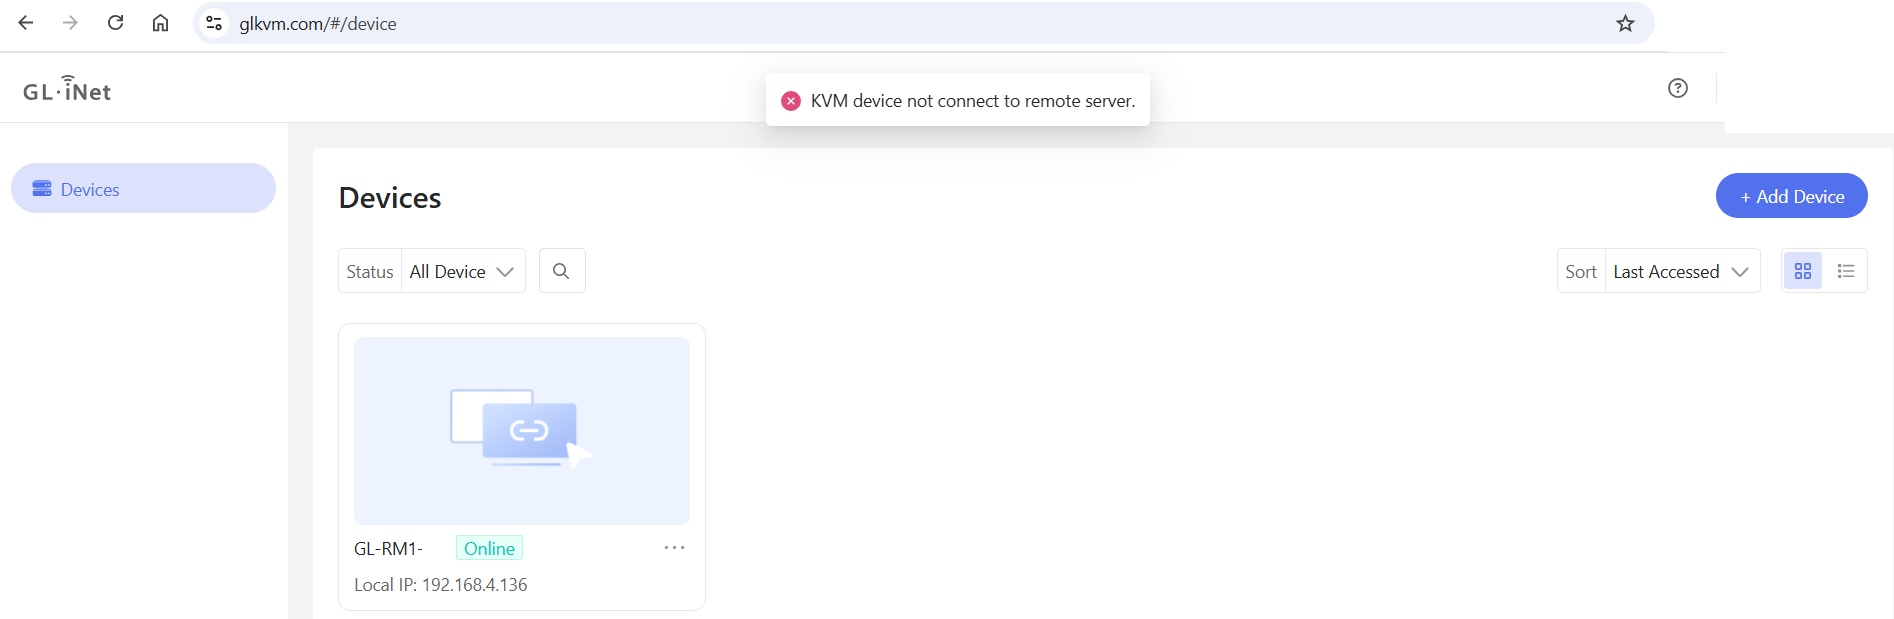The width and height of the screenshot is (1894, 619).
Task: Click the browser forward arrow
Action: (70, 23)
